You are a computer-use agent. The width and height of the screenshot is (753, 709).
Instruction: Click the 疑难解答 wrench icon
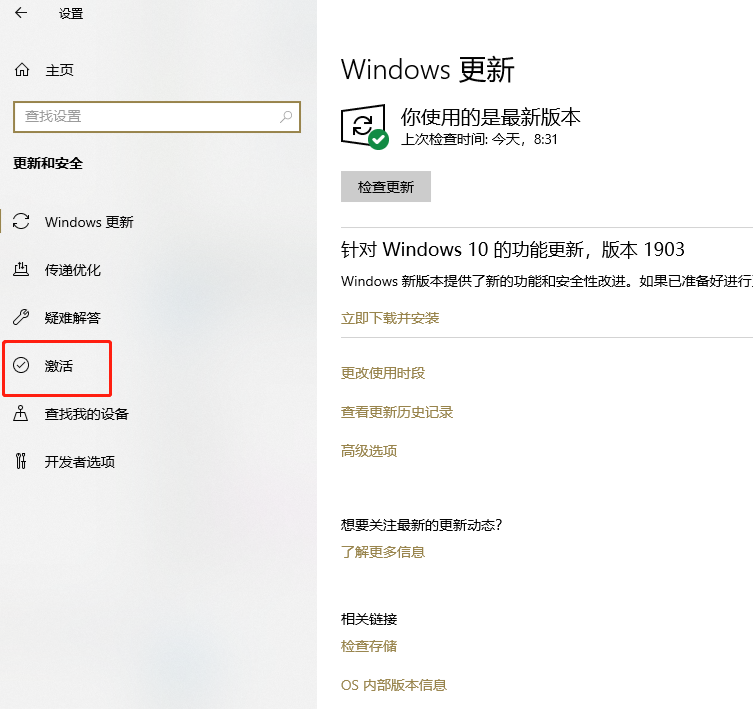(x=21, y=318)
